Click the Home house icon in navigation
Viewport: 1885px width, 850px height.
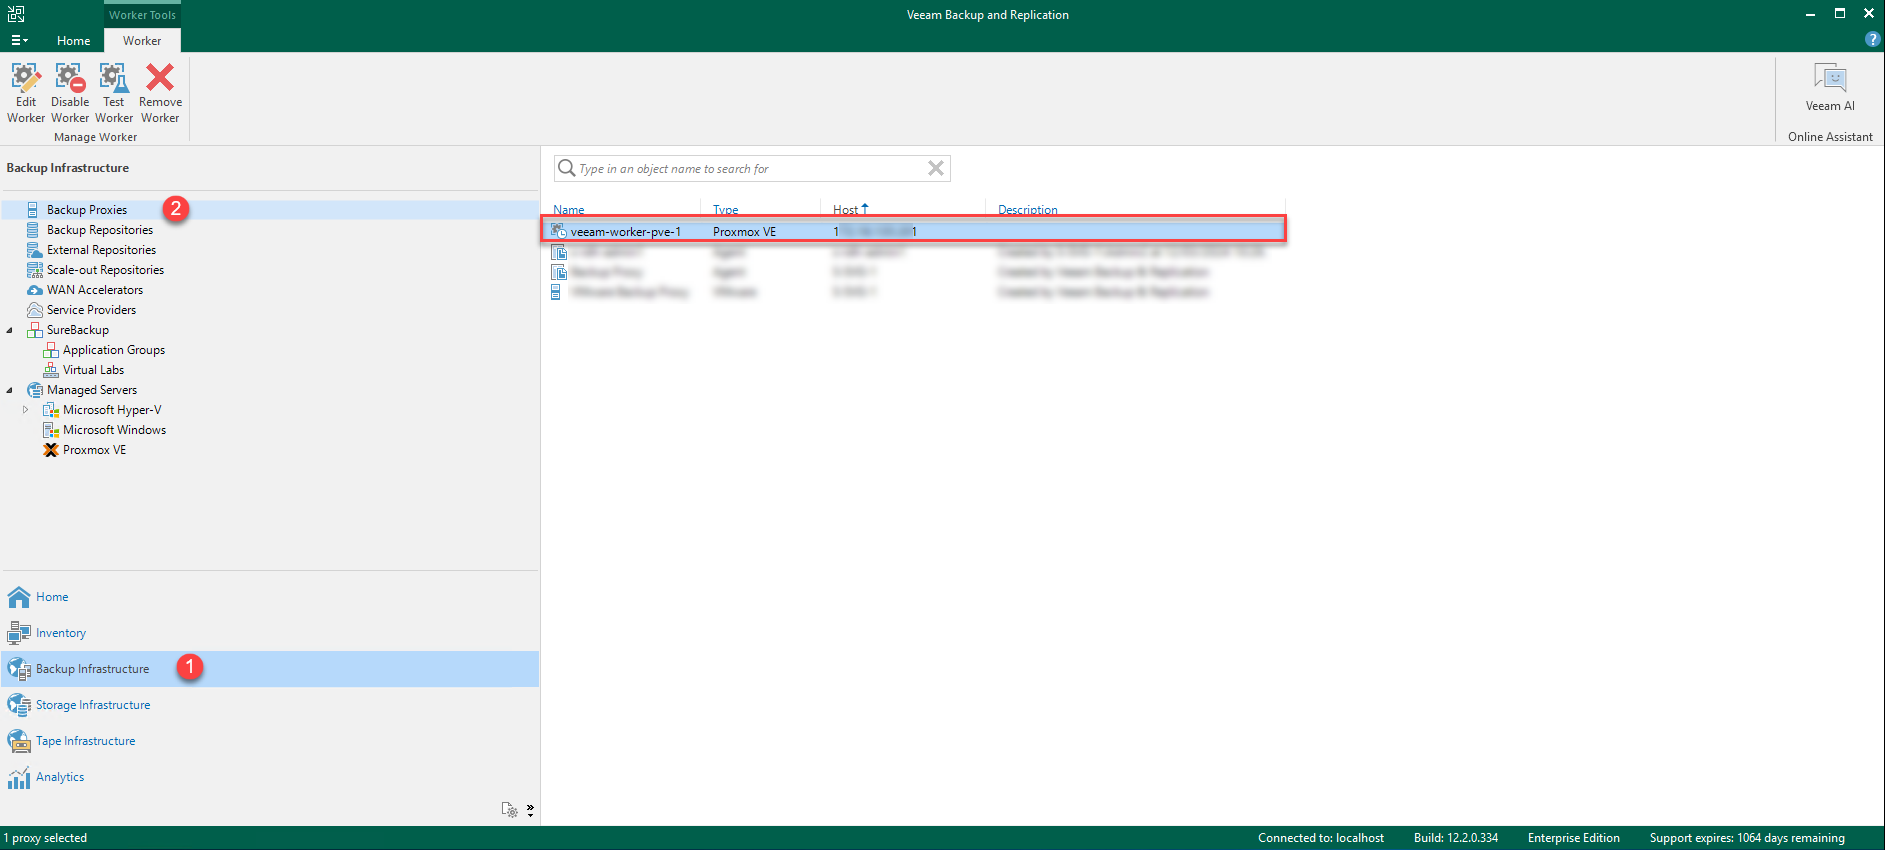(x=19, y=597)
